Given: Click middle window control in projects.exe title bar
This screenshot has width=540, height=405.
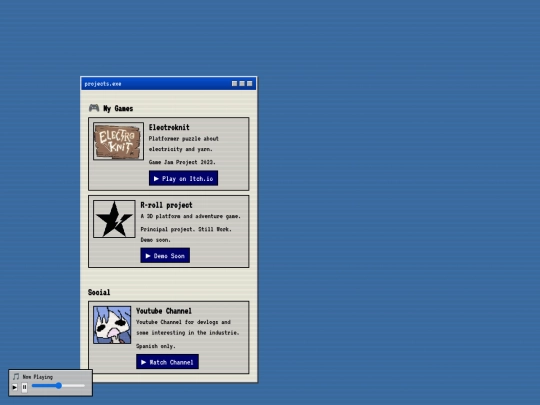Looking at the screenshot, I should [x=242, y=83].
